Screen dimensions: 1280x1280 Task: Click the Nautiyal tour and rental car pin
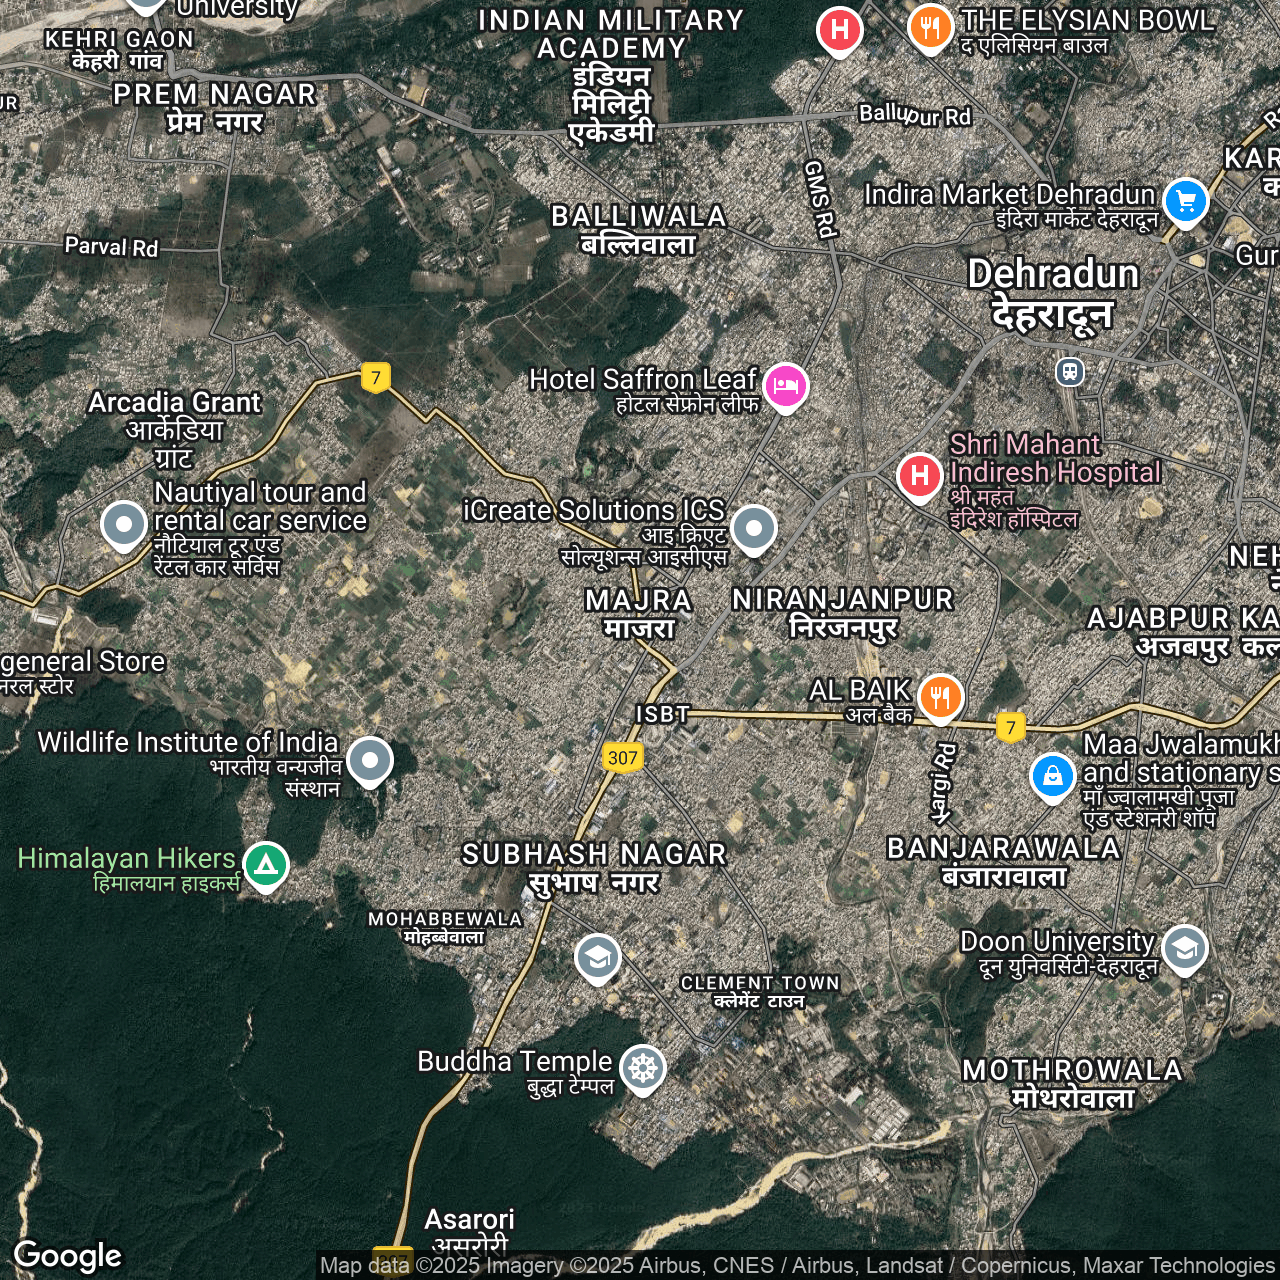[124, 524]
